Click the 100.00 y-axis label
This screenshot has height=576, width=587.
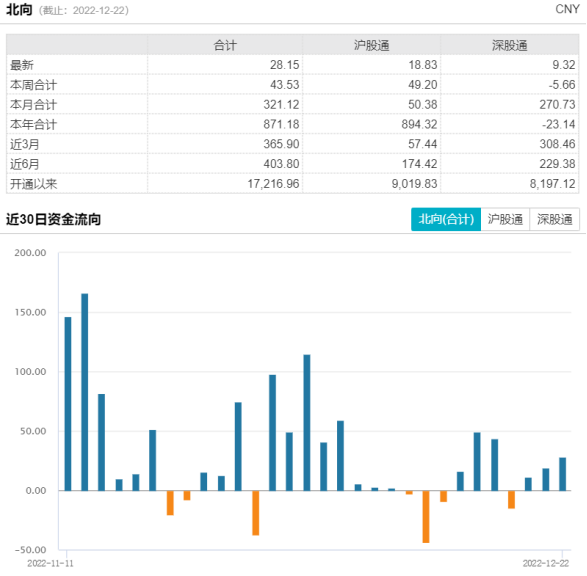[x=30, y=372]
